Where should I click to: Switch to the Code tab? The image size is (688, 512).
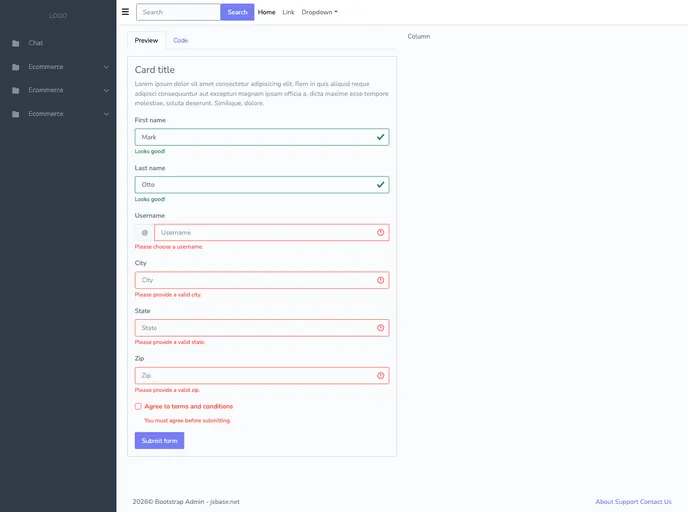point(180,40)
